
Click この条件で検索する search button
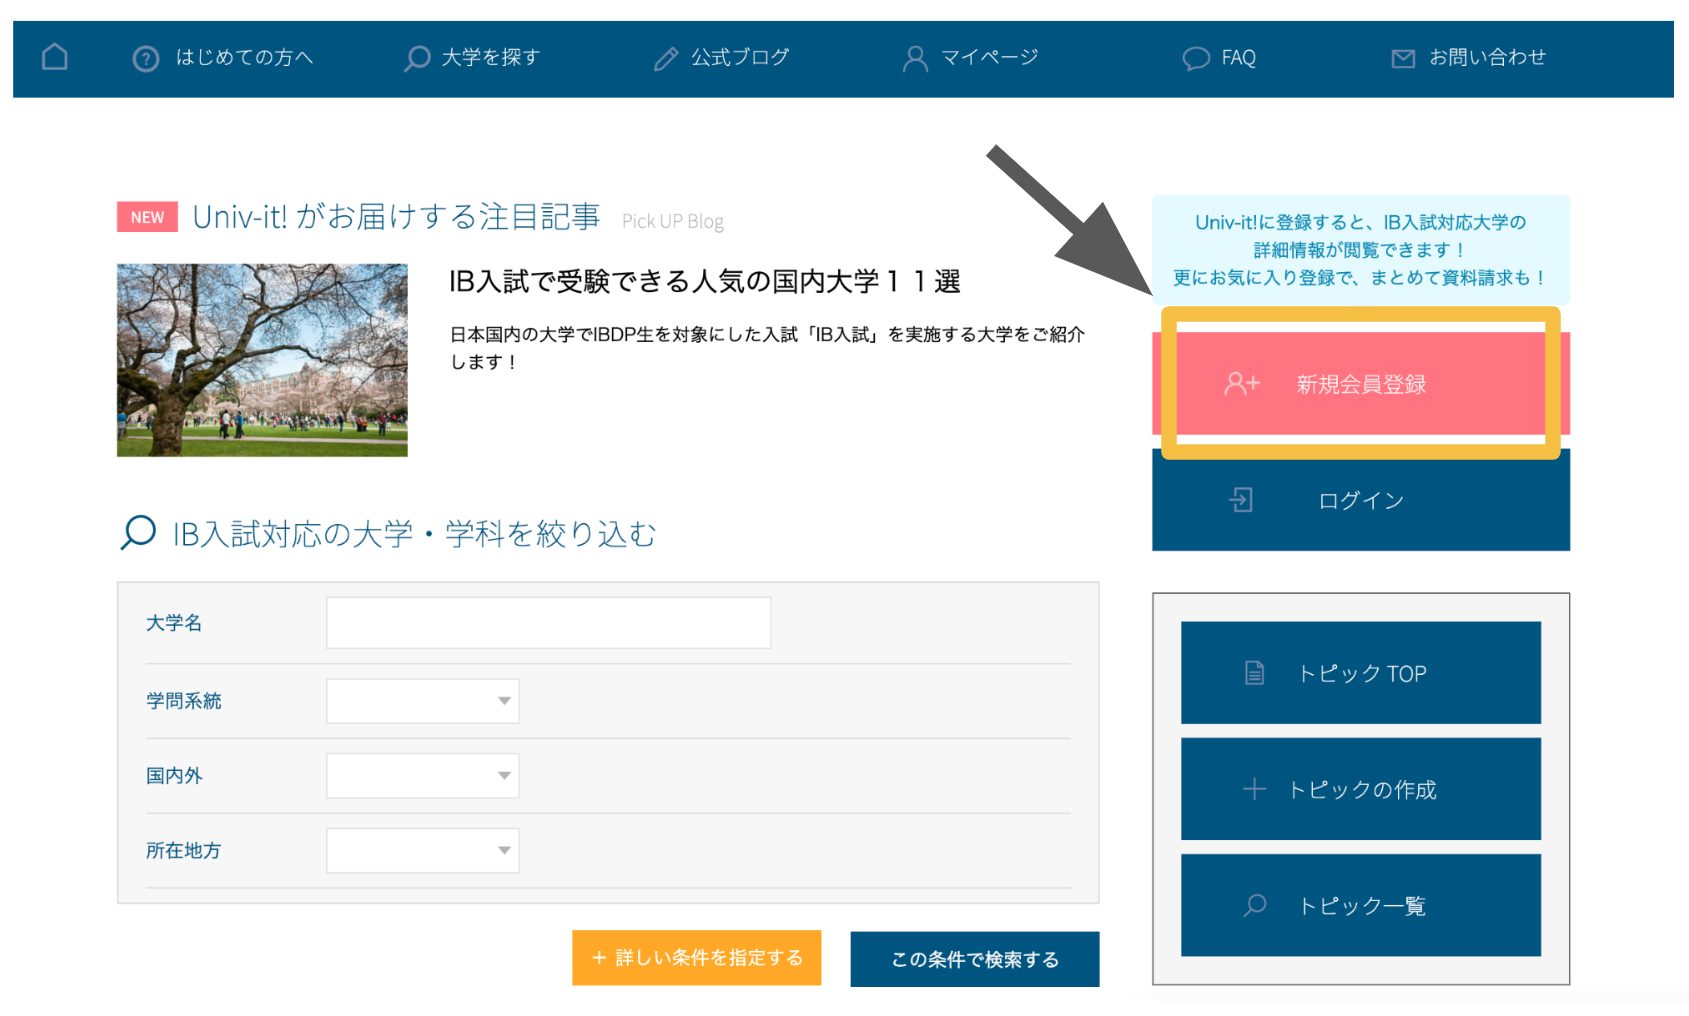tap(975, 959)
